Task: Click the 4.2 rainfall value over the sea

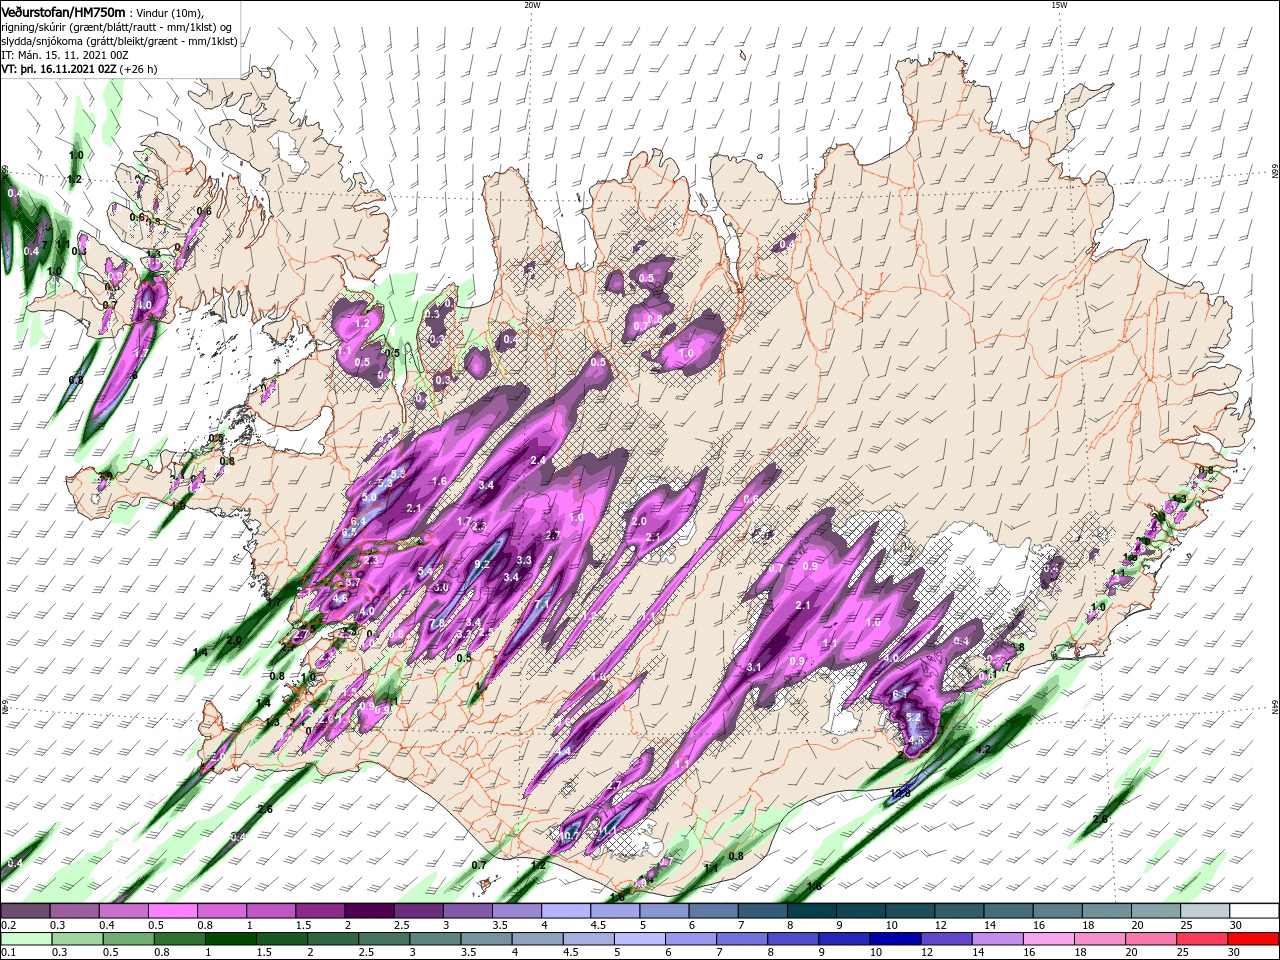Action: pyautogui.click(x=982, y=749)
